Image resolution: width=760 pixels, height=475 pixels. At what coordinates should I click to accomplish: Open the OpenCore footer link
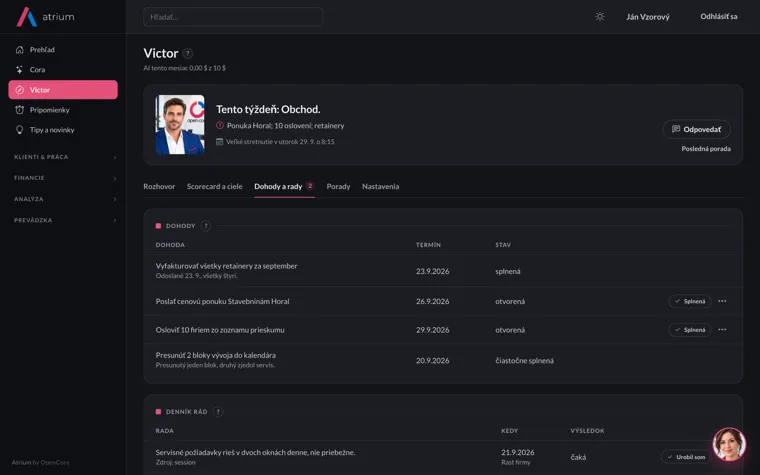54,462
